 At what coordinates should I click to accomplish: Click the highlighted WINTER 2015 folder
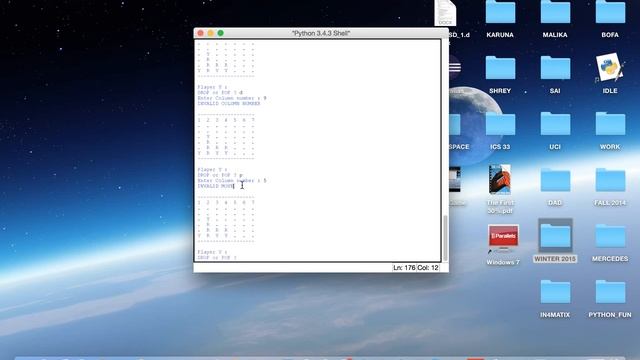[x=555, y=236]
